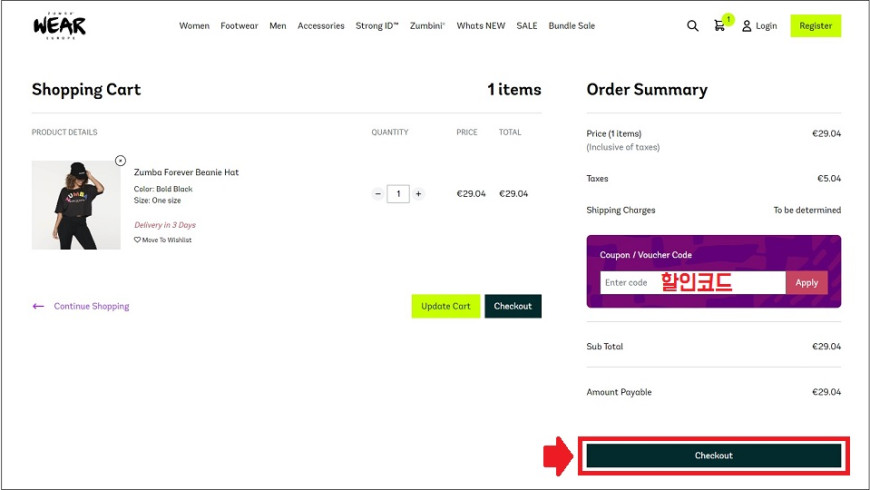Click the Taxes amount €5.04
The height and width of the screenshot is (490, 870).
(x=829, y=179)
